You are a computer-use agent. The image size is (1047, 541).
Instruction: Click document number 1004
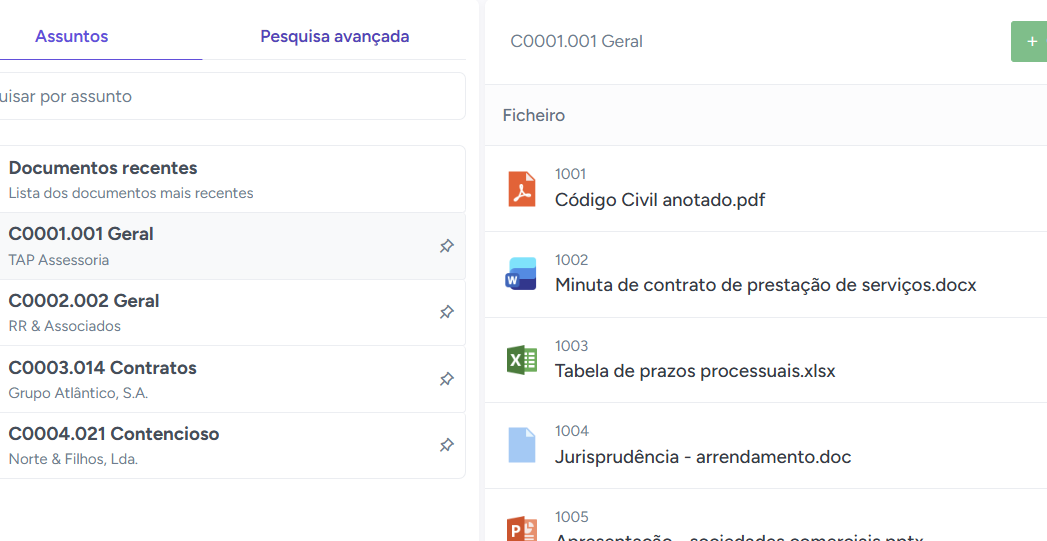pos(572,431)
